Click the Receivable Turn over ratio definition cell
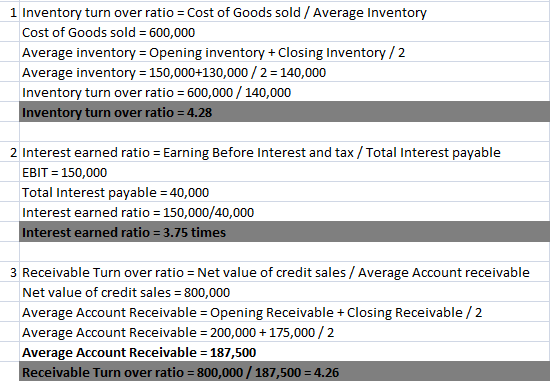 [284, 272]
